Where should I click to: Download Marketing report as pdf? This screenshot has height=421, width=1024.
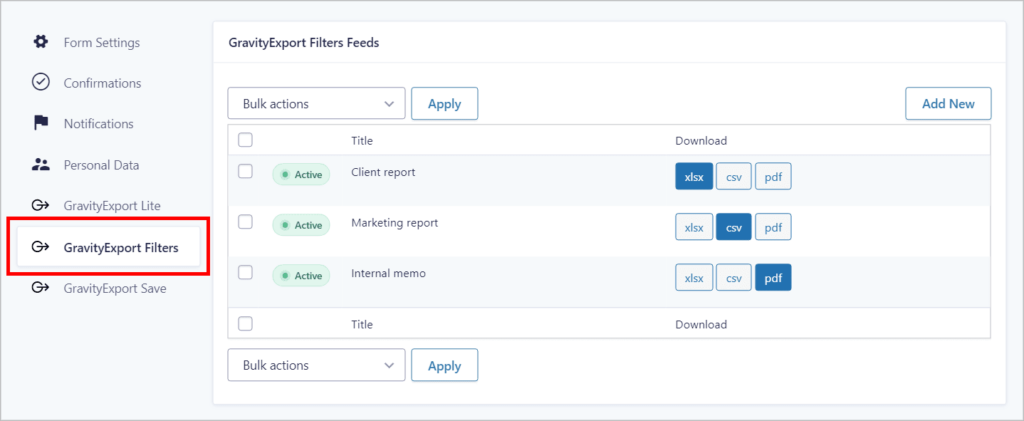point(773,227)
